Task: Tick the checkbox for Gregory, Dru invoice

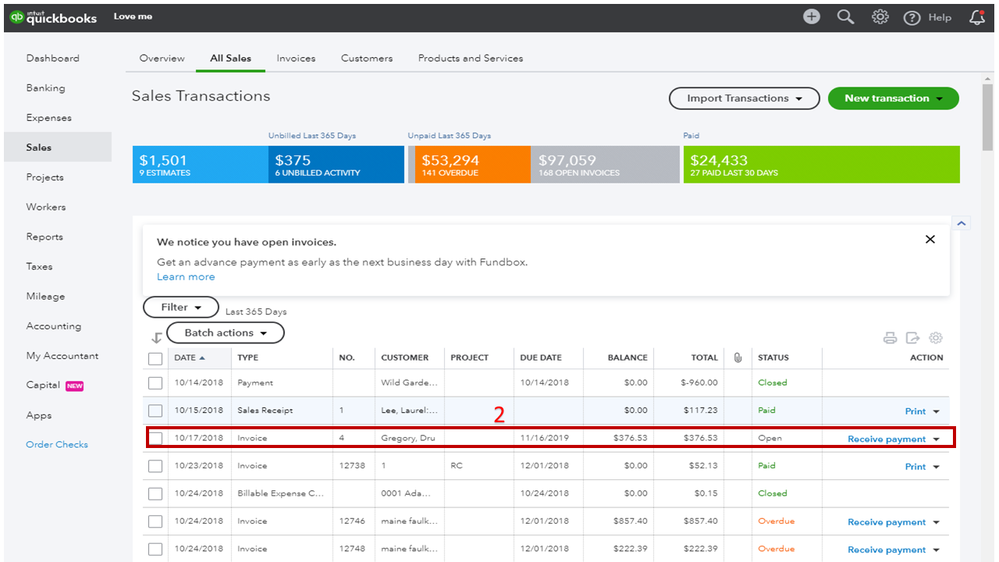Action: pyautogui.click(x=155, y=438)
